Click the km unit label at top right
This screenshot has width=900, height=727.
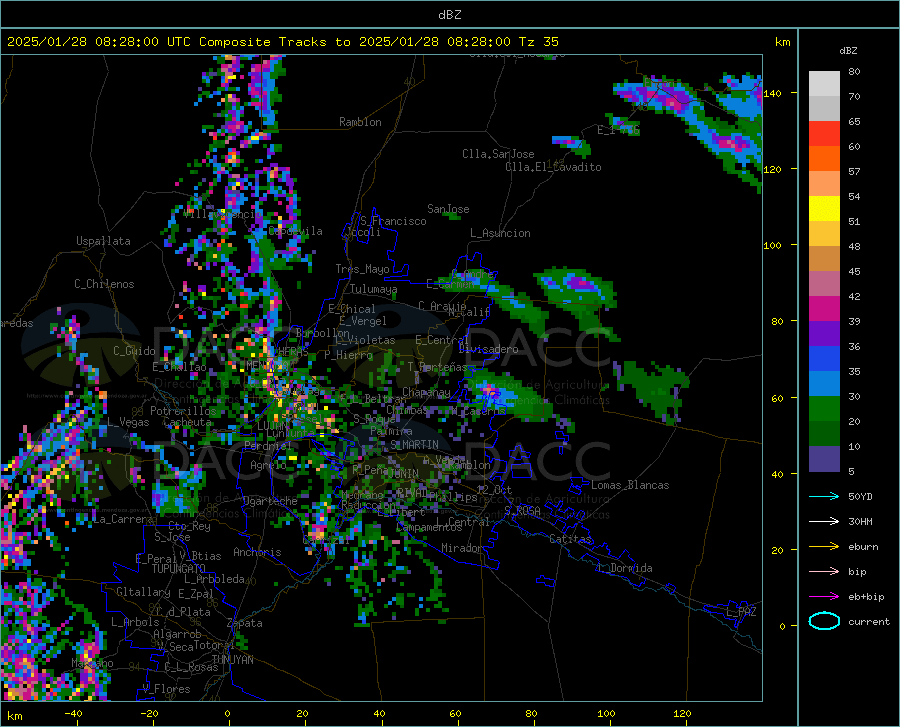[782, 42]
